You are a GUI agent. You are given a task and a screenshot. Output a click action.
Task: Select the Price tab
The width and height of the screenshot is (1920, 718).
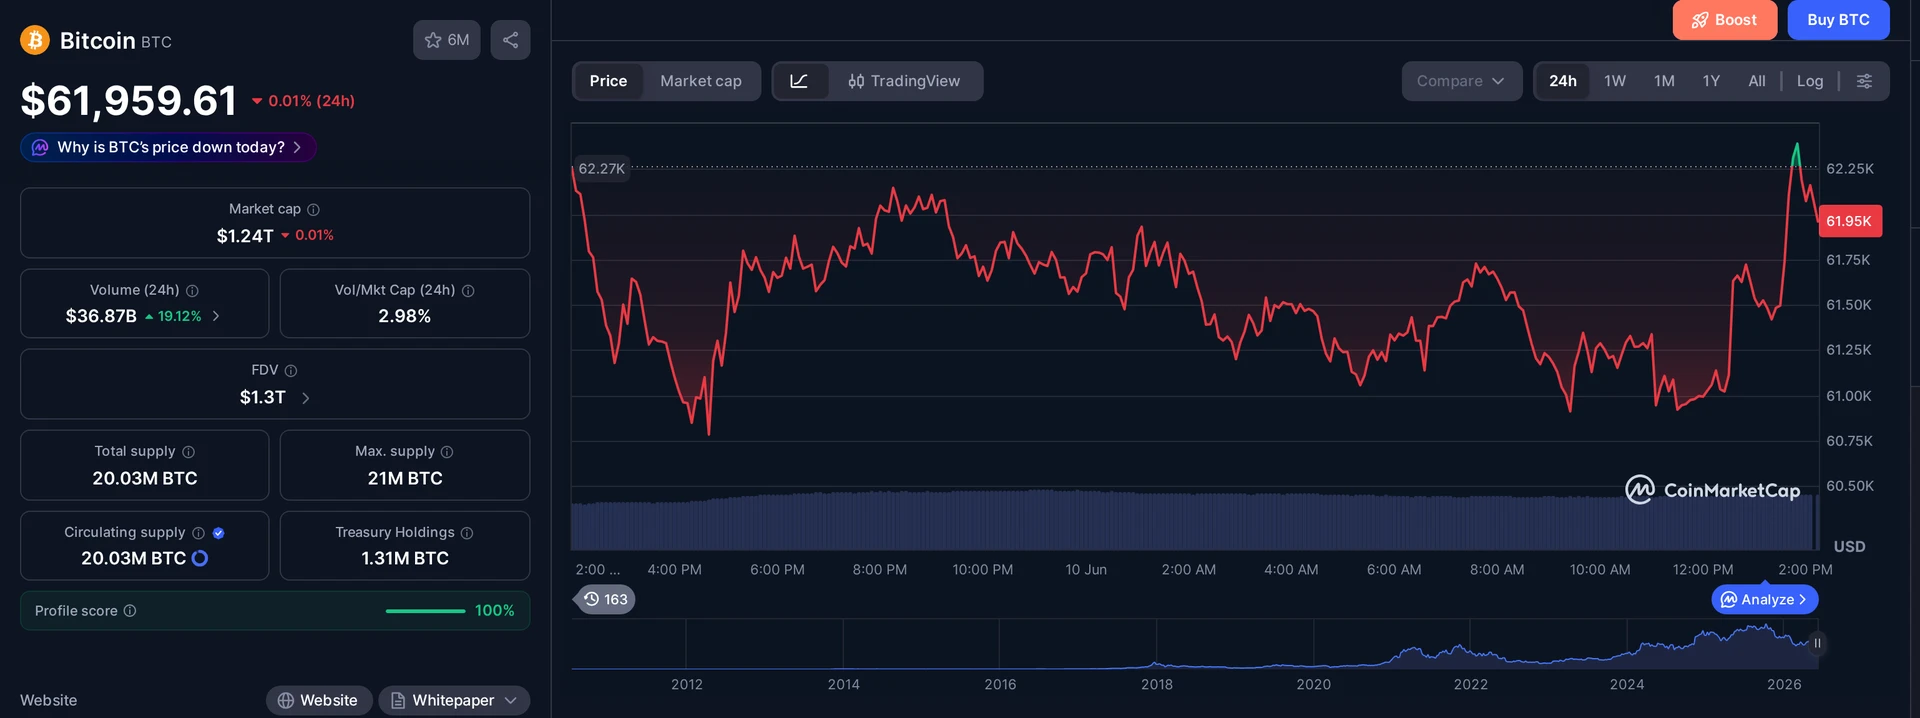click(x=608, y=81)
